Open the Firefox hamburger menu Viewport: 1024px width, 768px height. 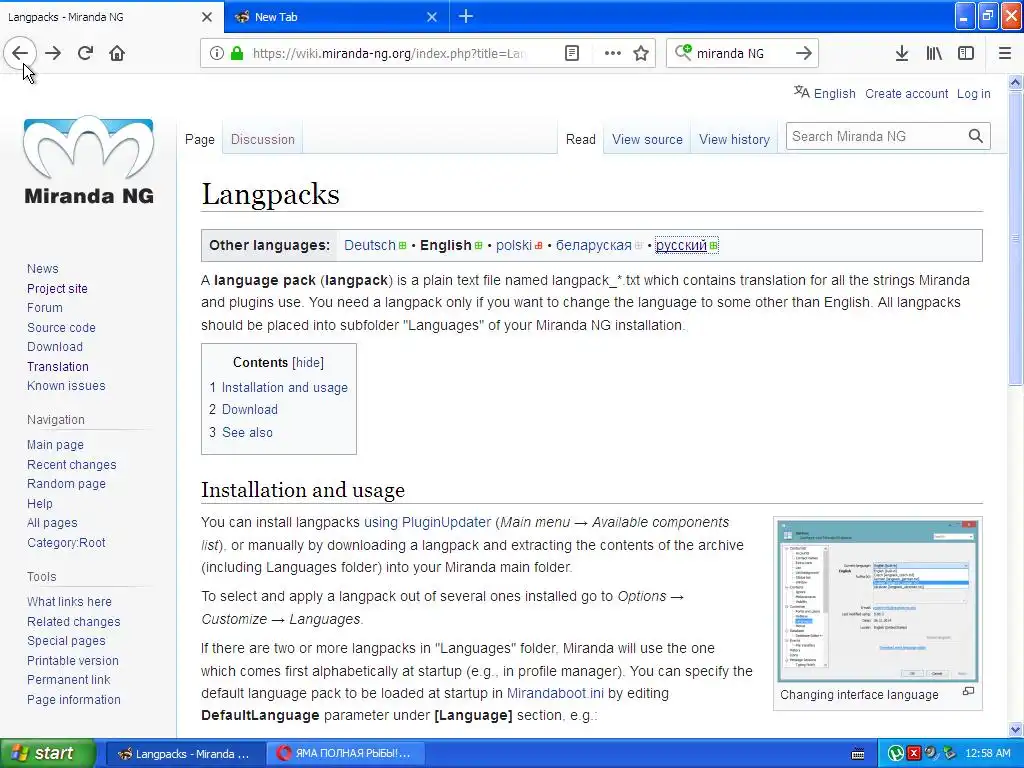coord(1005,53)
